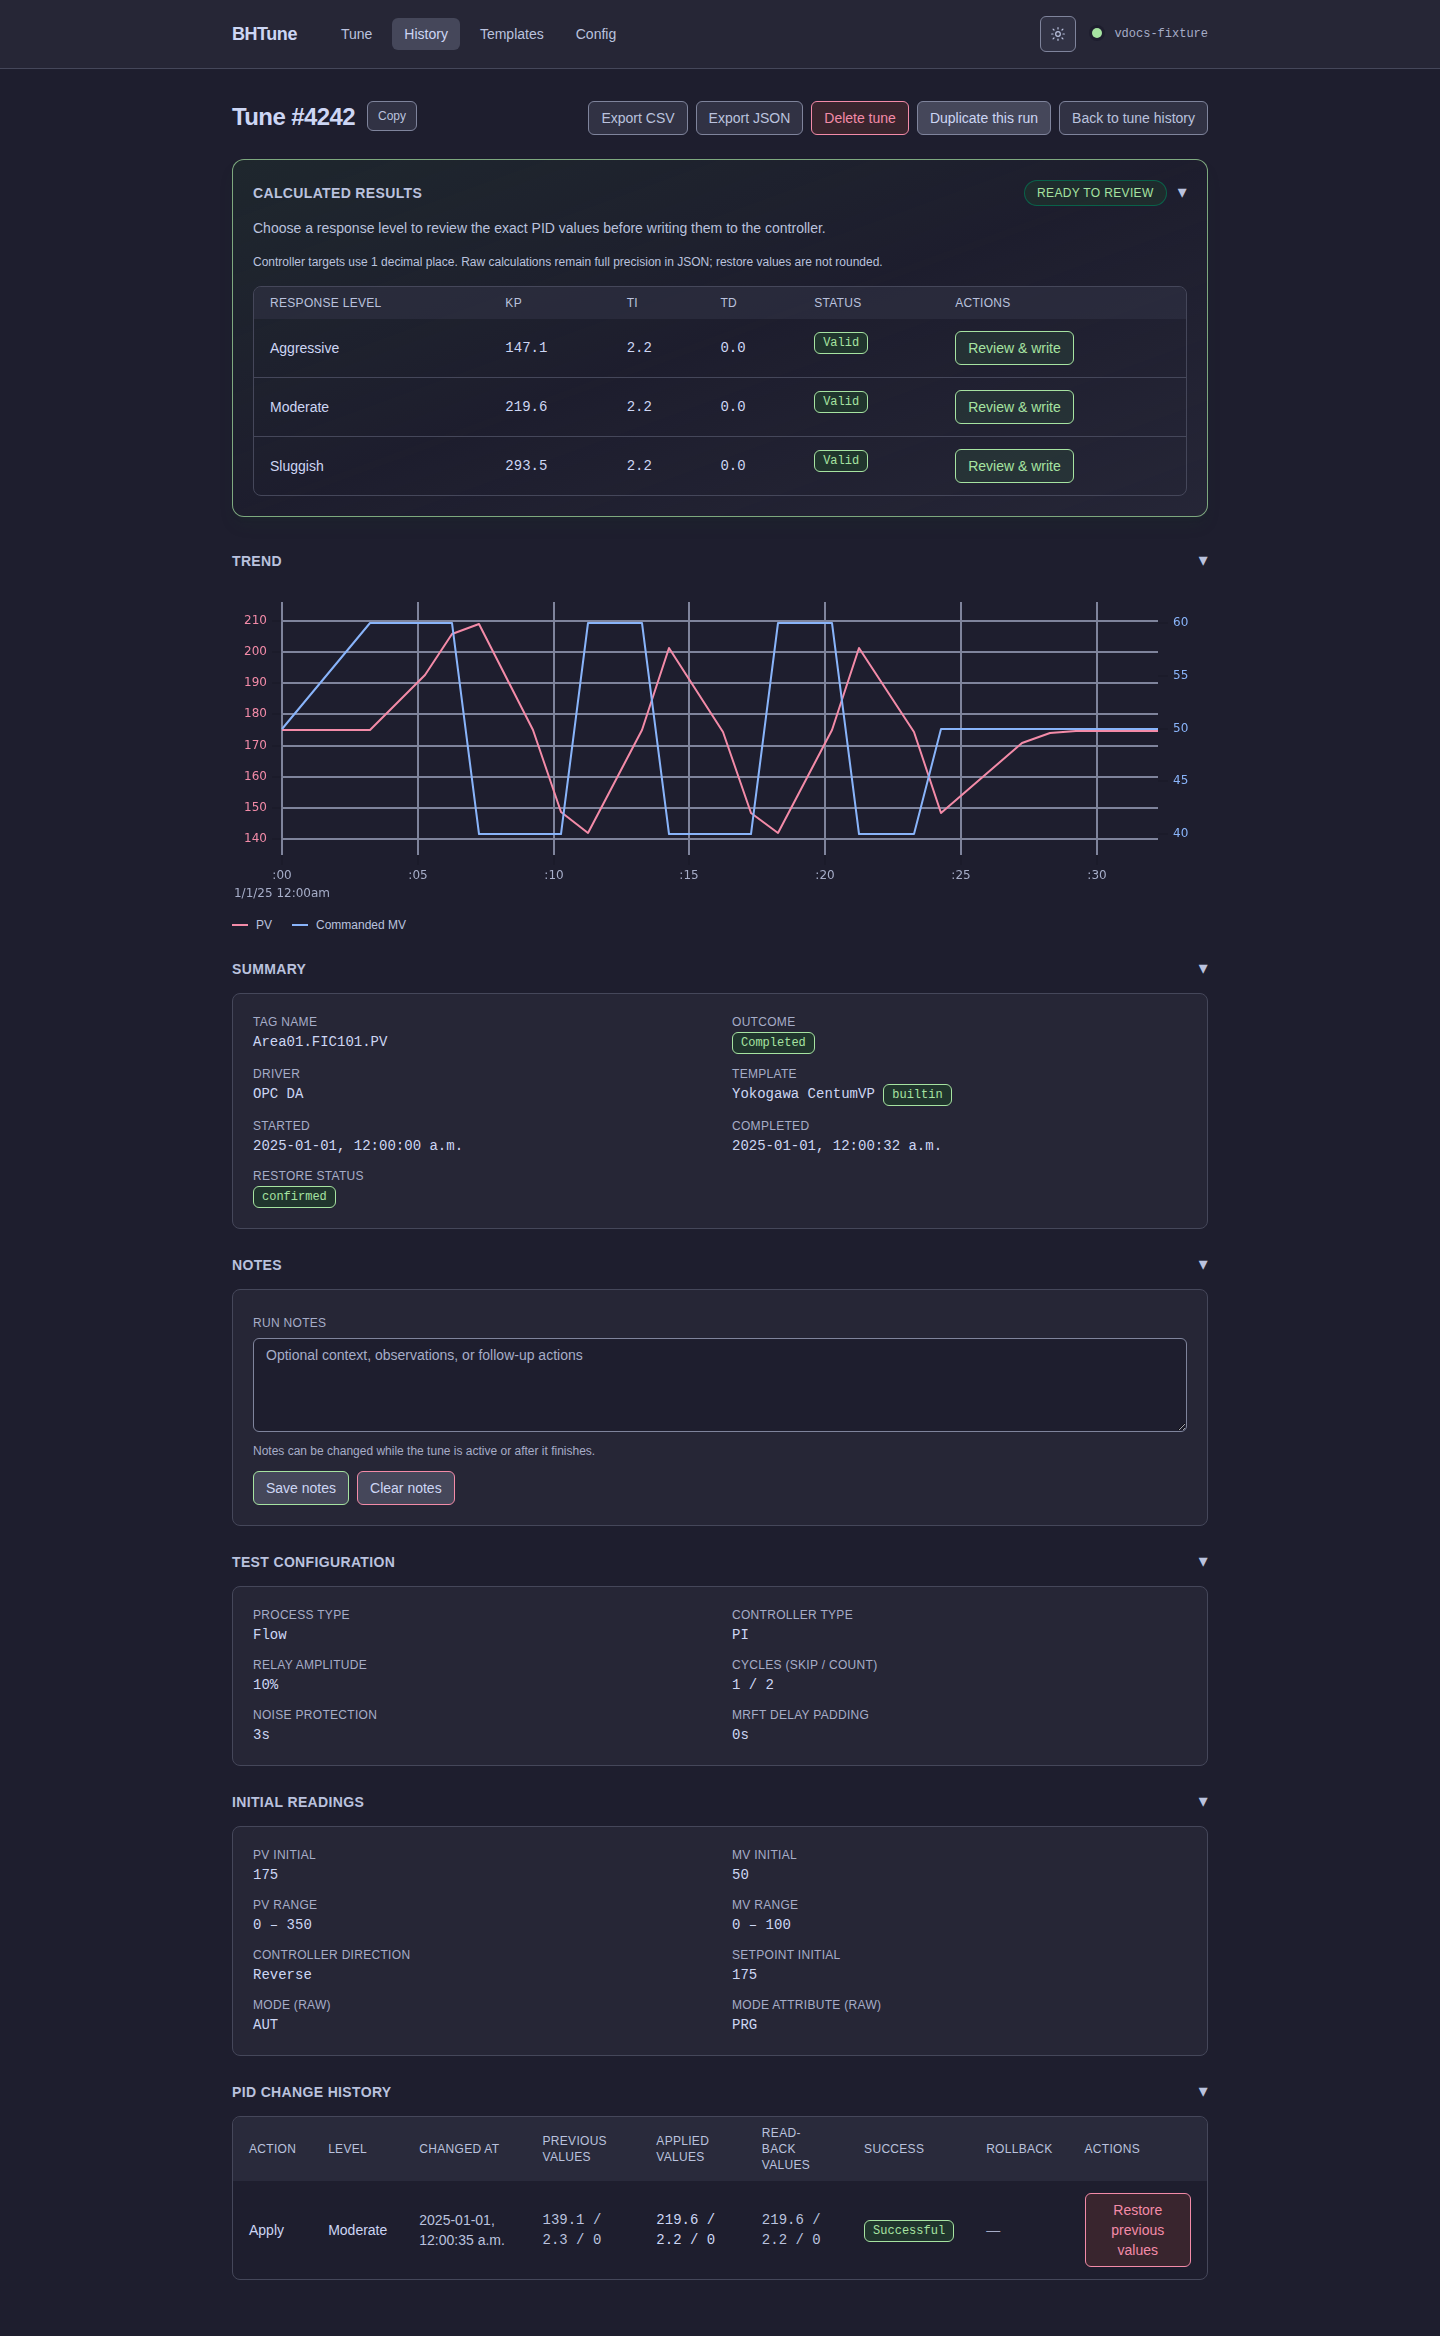Collapse the Test Configuration section

tap(1203, 1562)
